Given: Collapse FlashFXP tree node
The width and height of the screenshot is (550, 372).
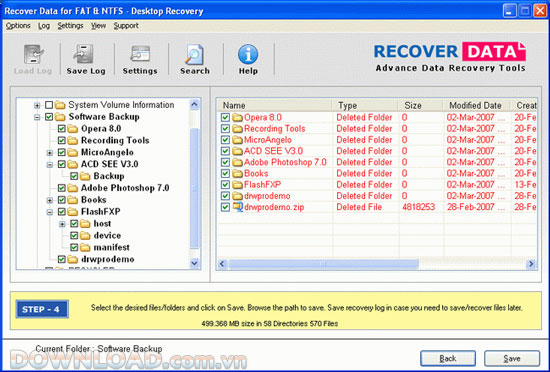Looking at the screenshot, I should coord(50,212).
